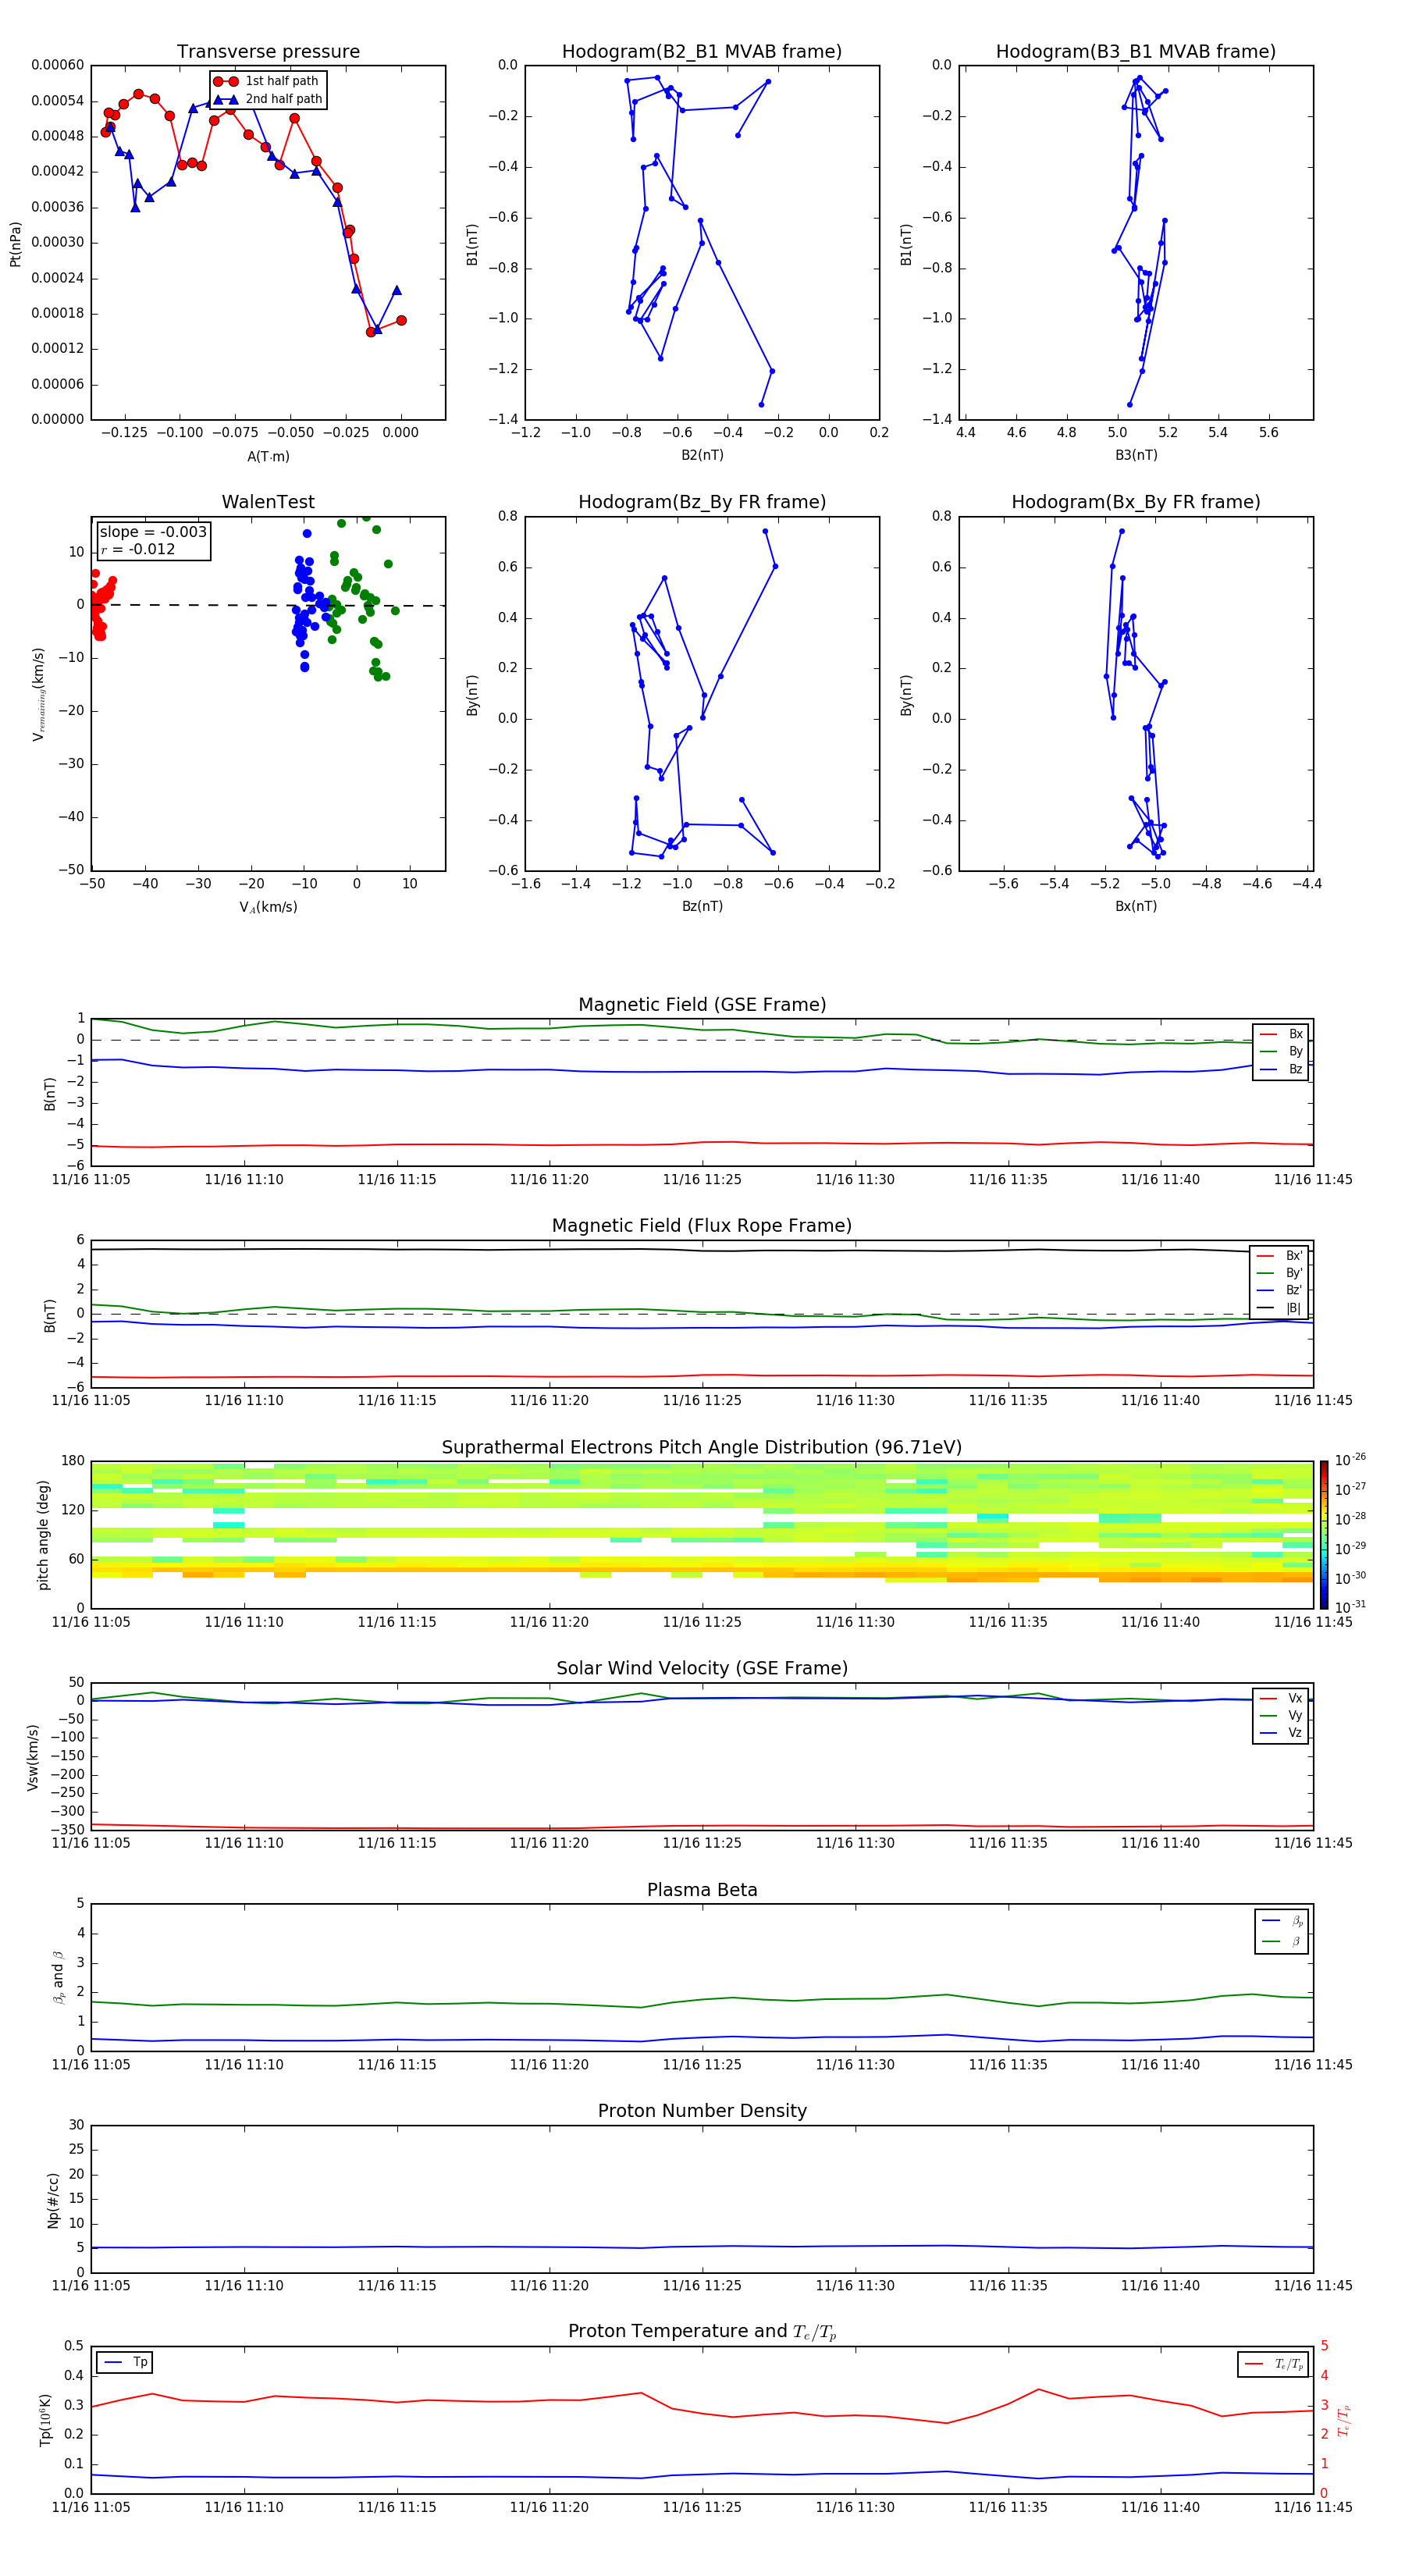Viewport: 1405px width, 2576px height.
Task: Click the "r = -0.012" annotation
Action: [138, 549]
